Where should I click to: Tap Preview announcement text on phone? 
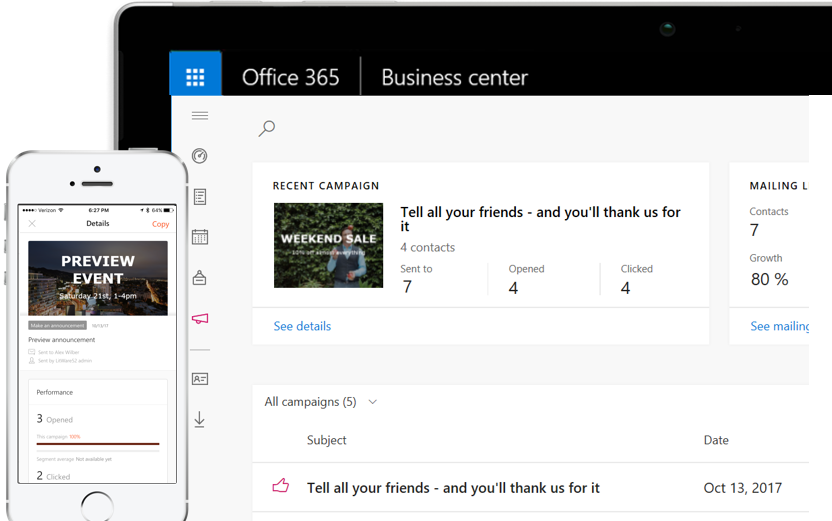pyautogui.click(x=62, y=340)
